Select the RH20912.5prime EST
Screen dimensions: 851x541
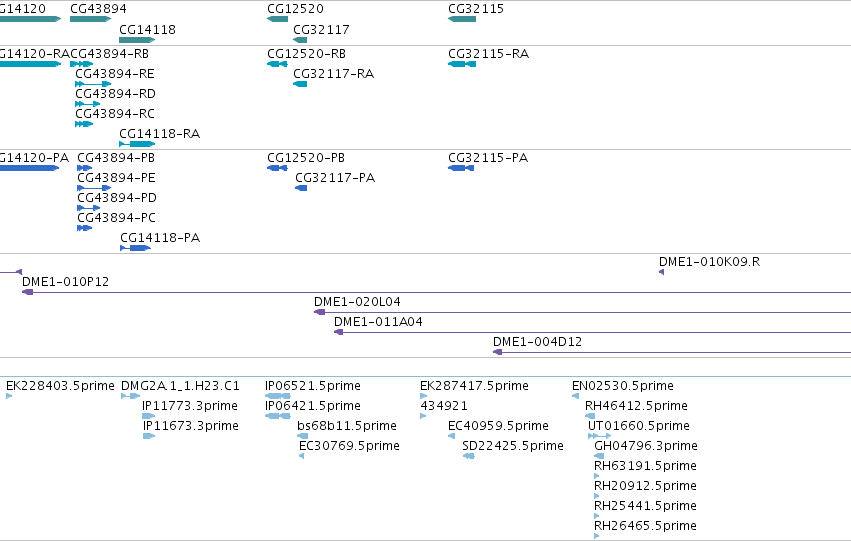(x=596, y=496)
